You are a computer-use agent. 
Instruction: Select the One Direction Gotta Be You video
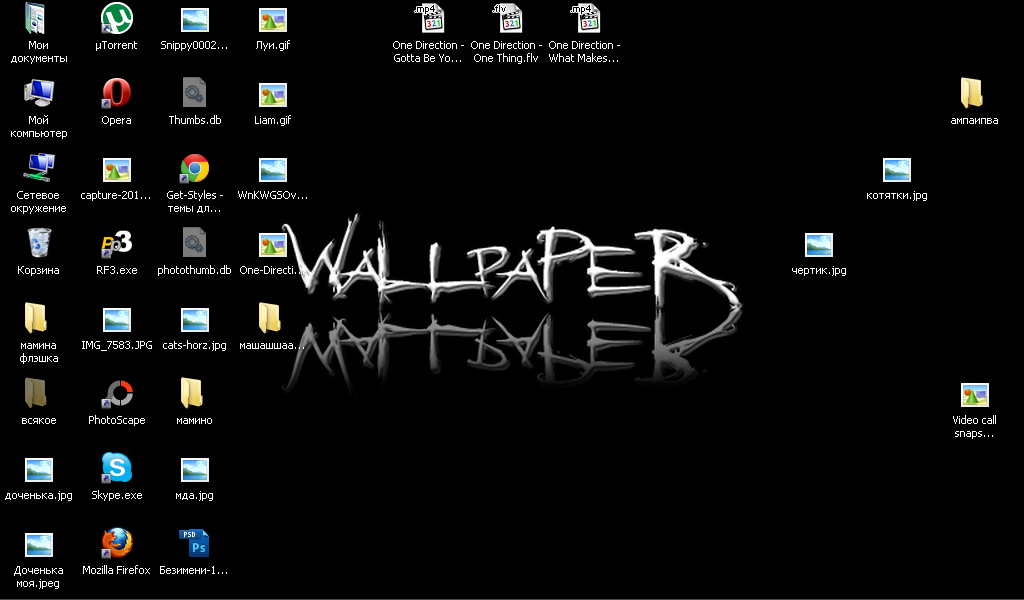(x=428, y=20)
